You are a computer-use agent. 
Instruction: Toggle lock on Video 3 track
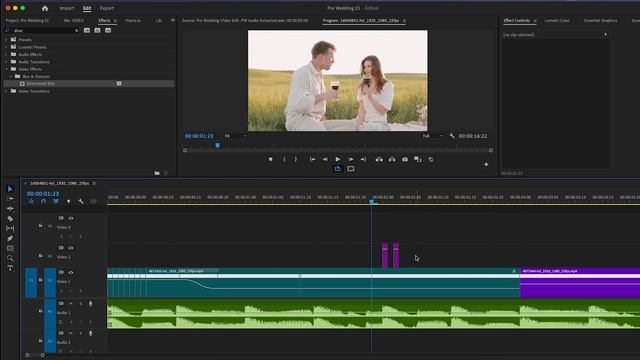tap(40, 226)
